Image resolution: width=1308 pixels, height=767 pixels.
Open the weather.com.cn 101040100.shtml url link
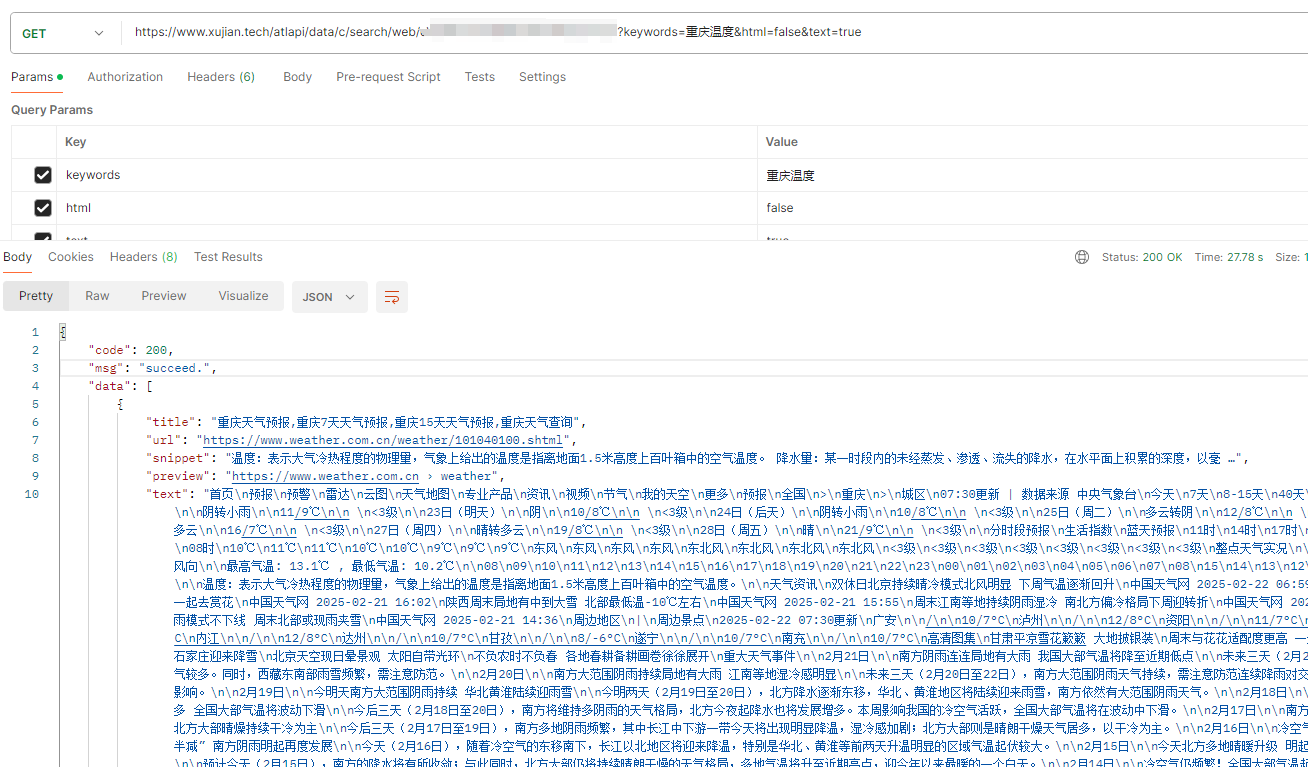[385, 440]
